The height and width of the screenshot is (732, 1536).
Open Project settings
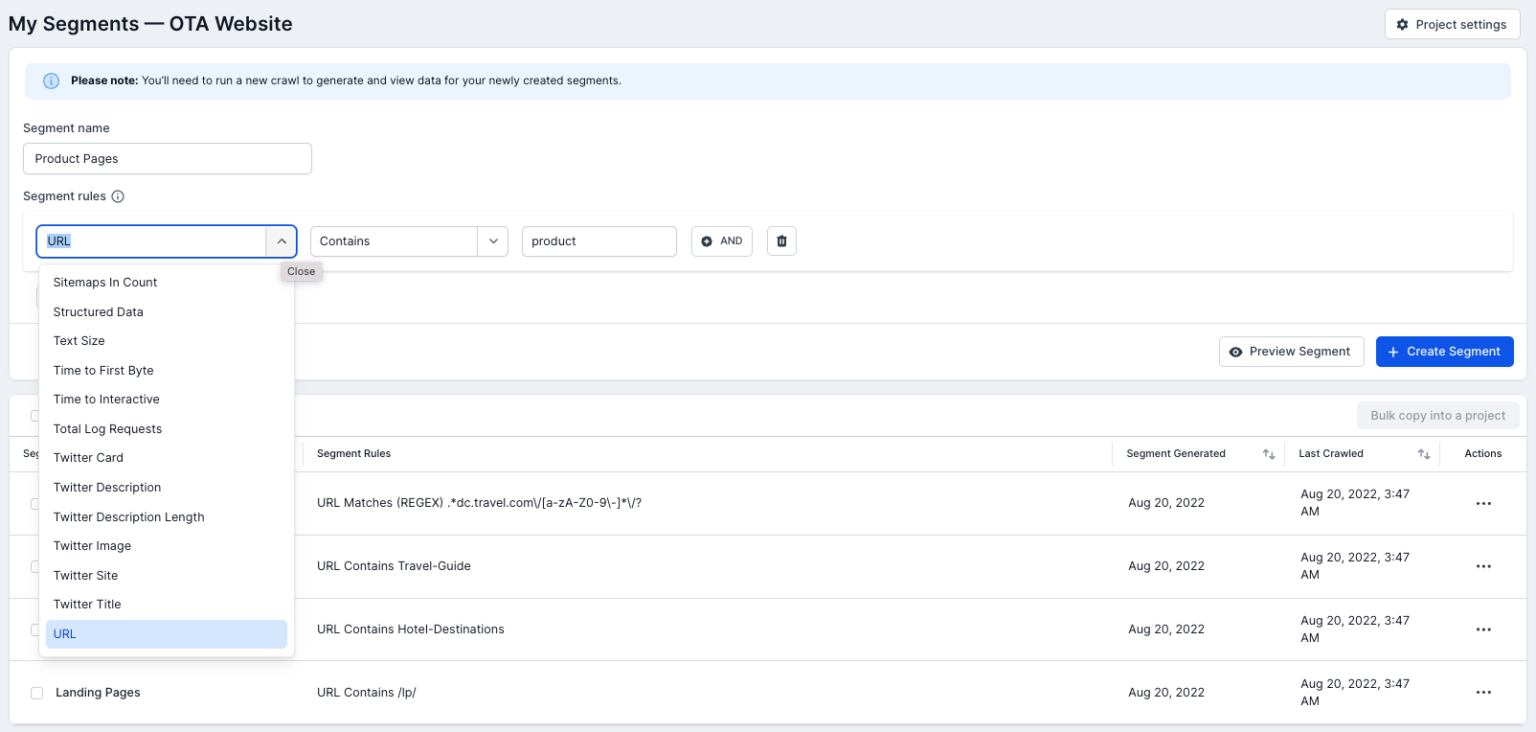(x=1451, y=24)
